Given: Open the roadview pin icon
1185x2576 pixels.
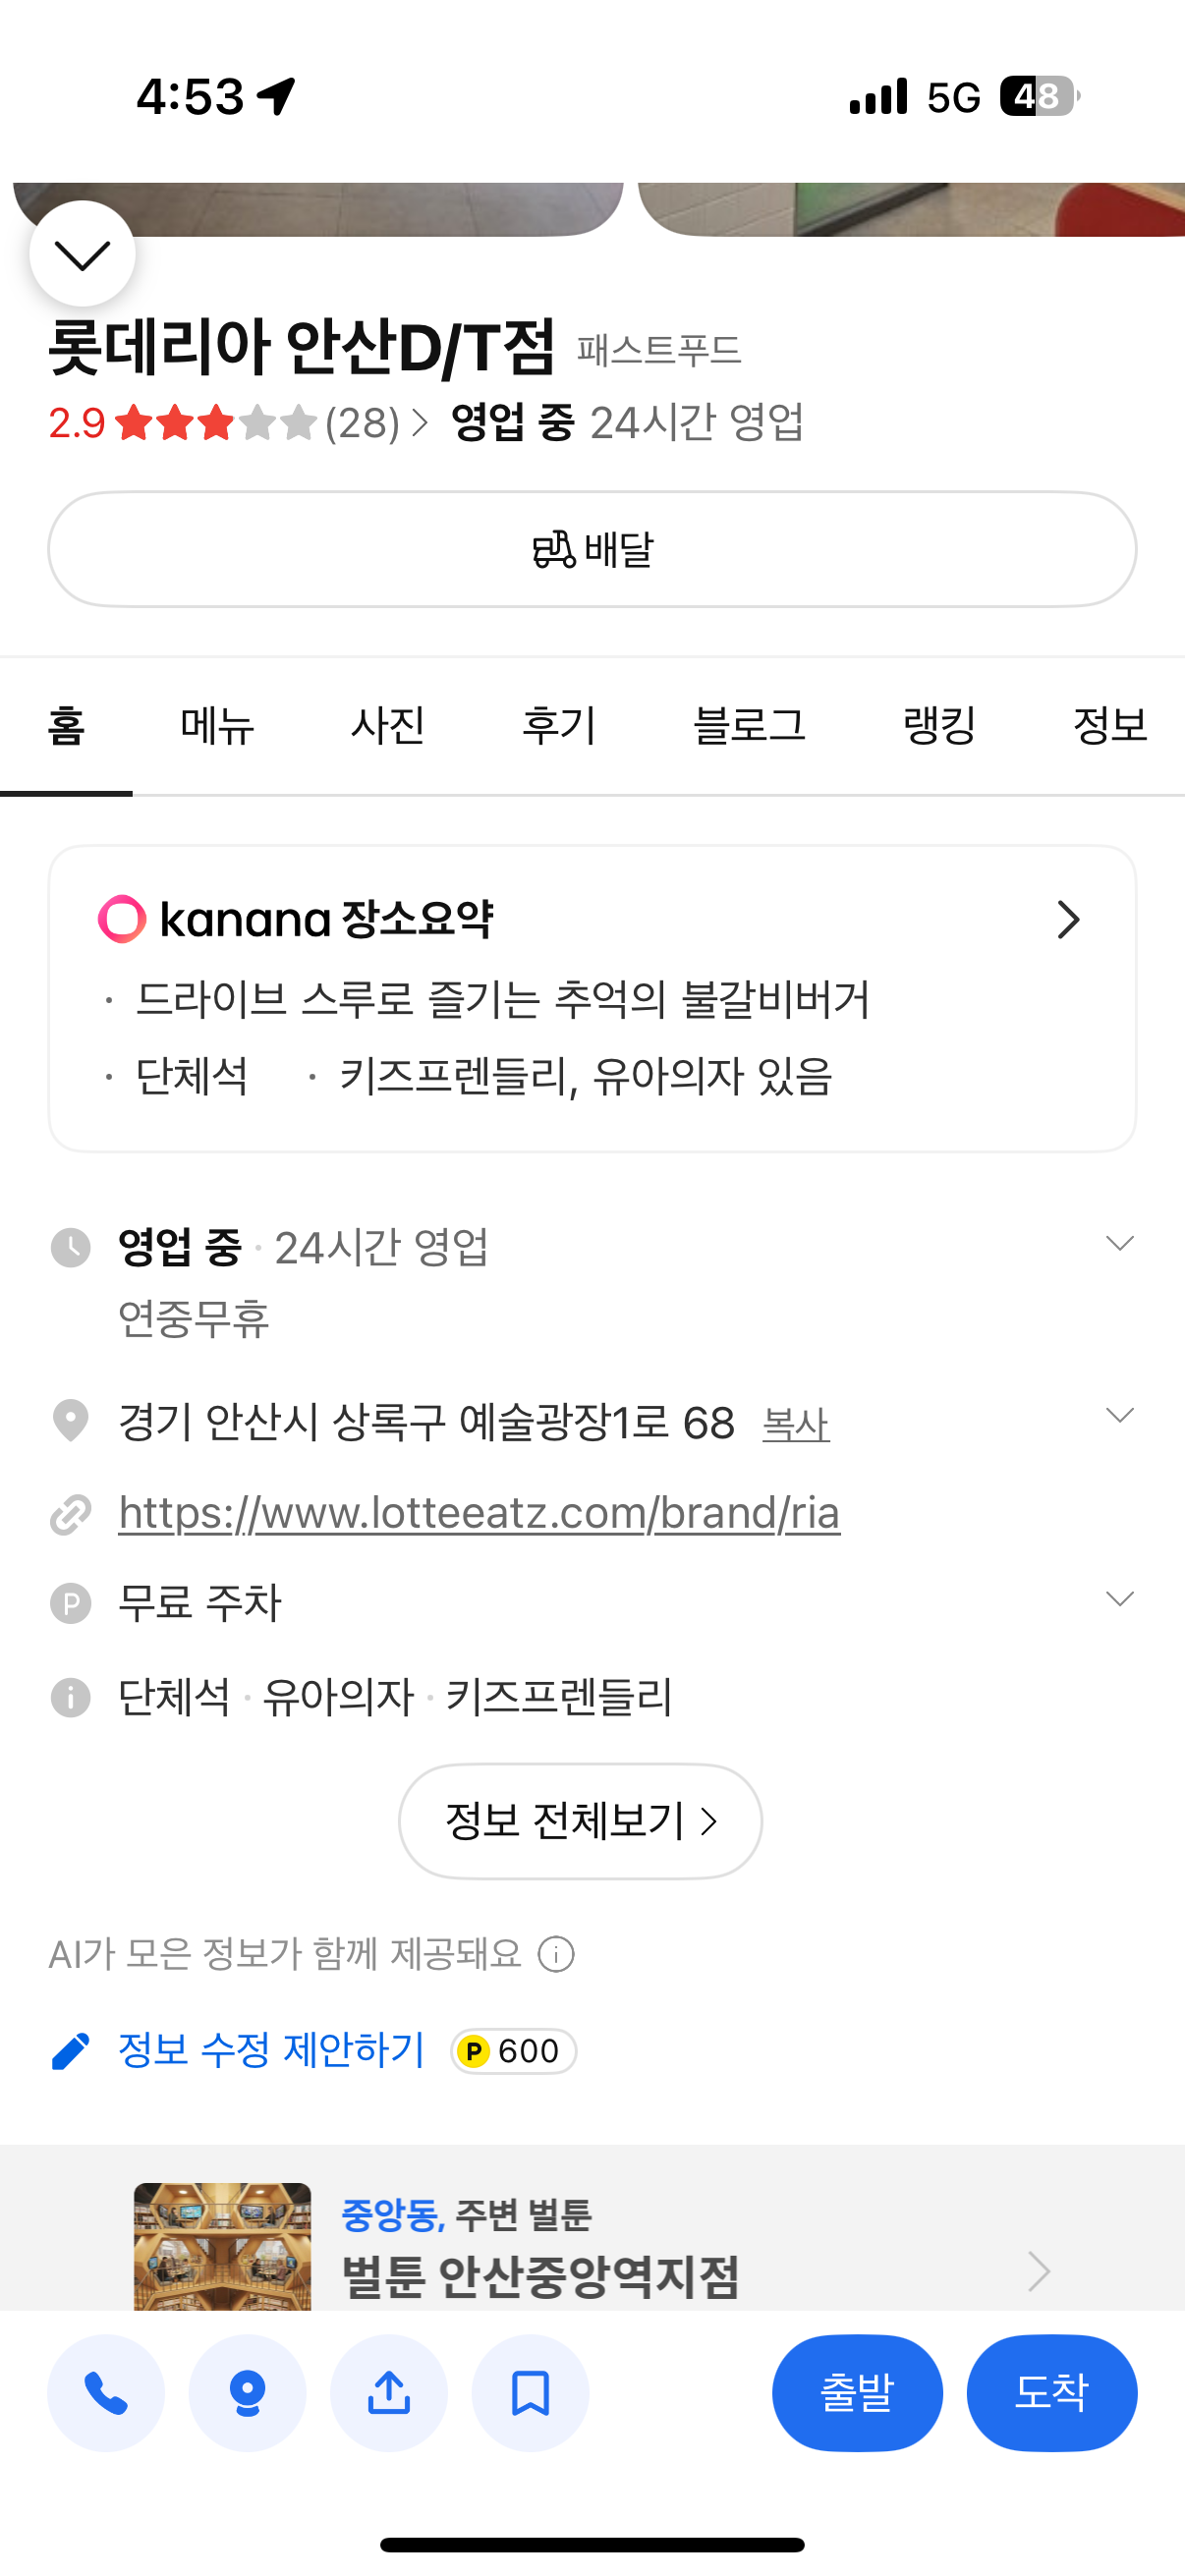Looking at the screenshot, I should (x=247, y=2392).
